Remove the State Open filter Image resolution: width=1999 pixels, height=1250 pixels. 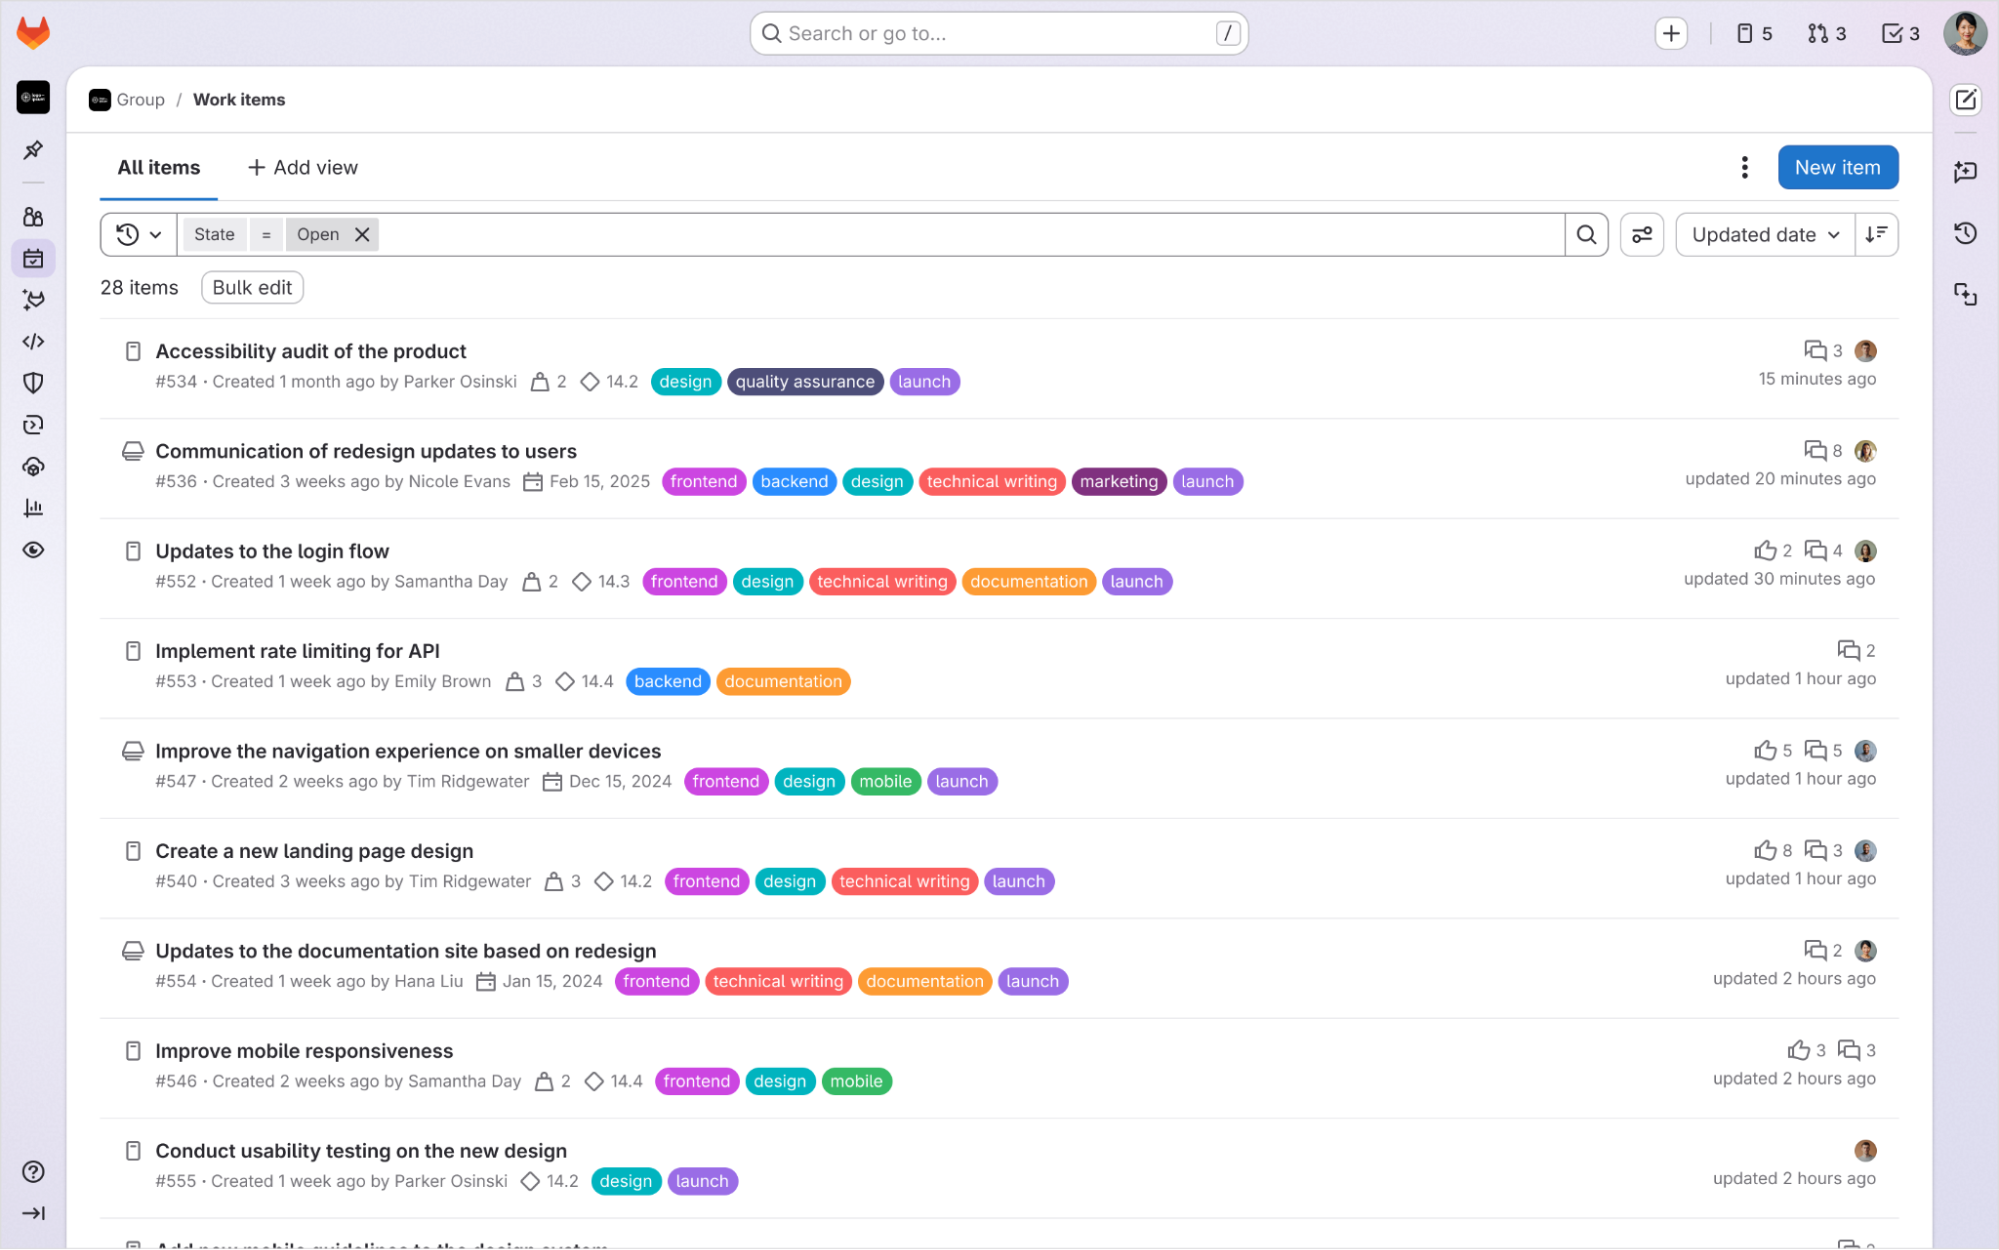pyautogui.click(x=363, y=235)
